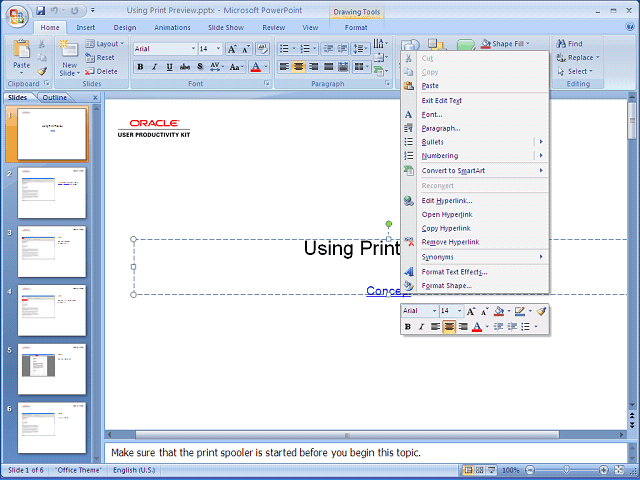
Task: Open Line Spacing options in ribbon
Action: click(x=361, y=49)
